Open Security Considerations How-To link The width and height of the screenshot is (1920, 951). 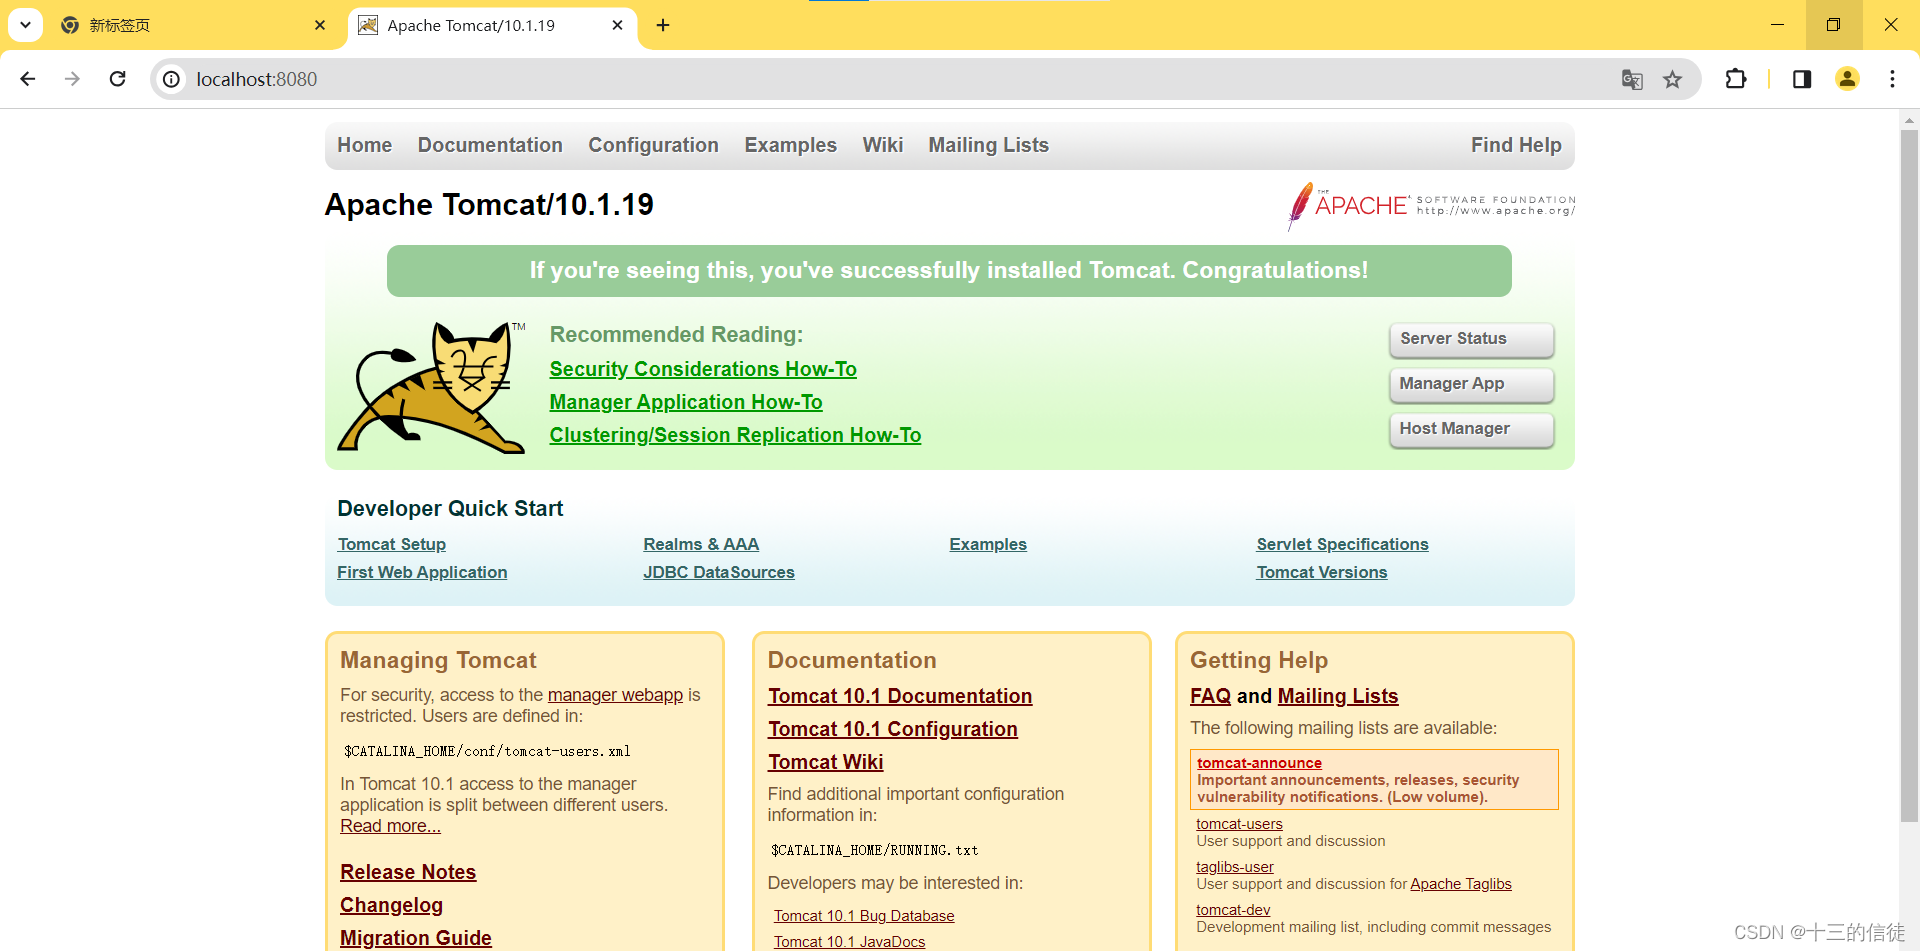[x=703, y=369]
